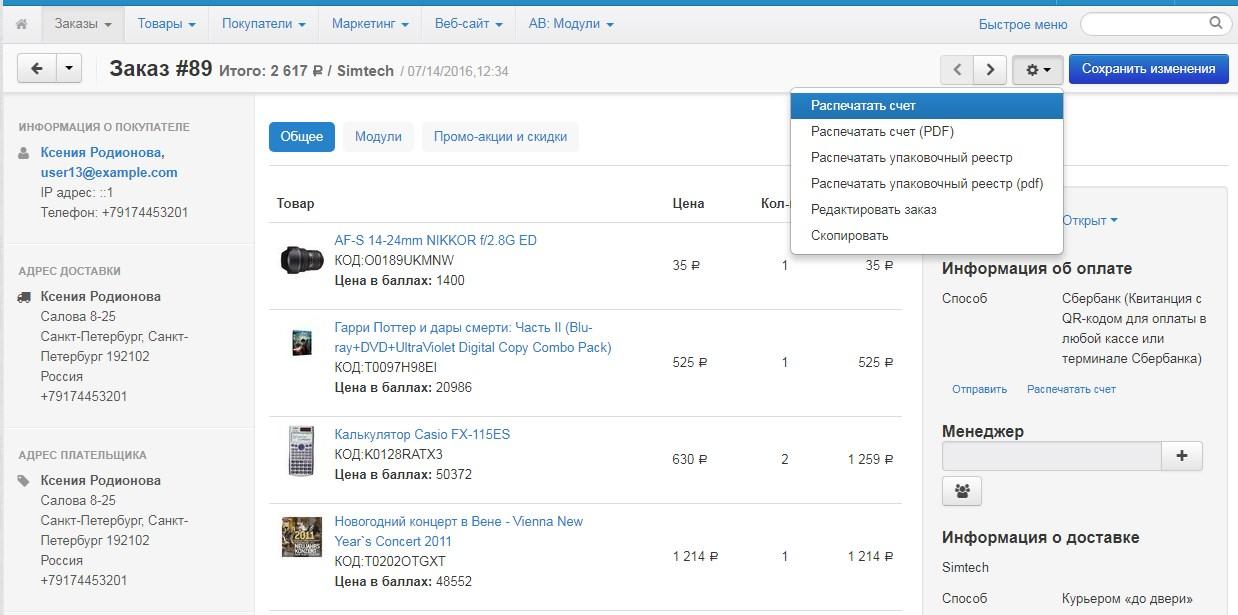Open the АВ: Модули menu

tap(571, 23)
